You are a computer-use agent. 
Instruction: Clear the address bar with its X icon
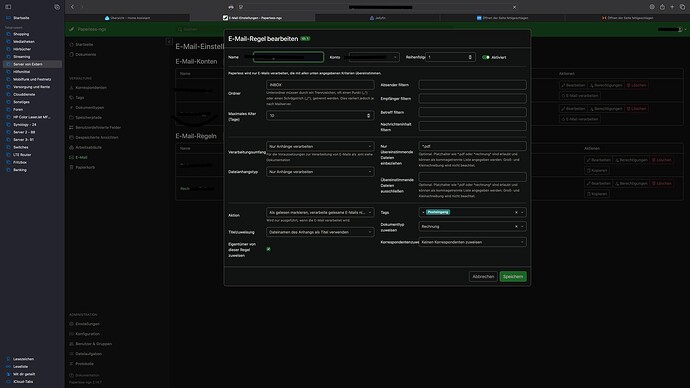tap(514, 7)
